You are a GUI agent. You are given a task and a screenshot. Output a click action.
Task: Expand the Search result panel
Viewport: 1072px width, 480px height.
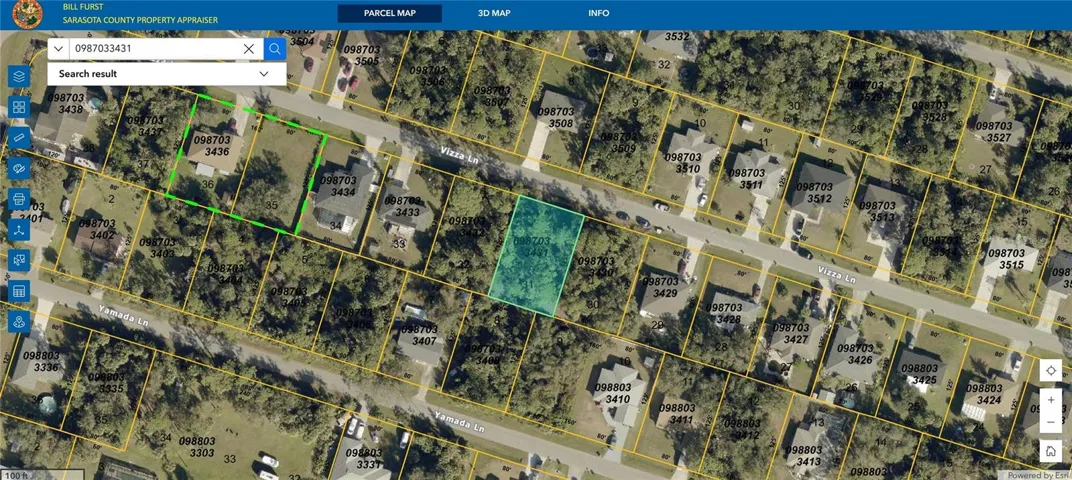264,74
